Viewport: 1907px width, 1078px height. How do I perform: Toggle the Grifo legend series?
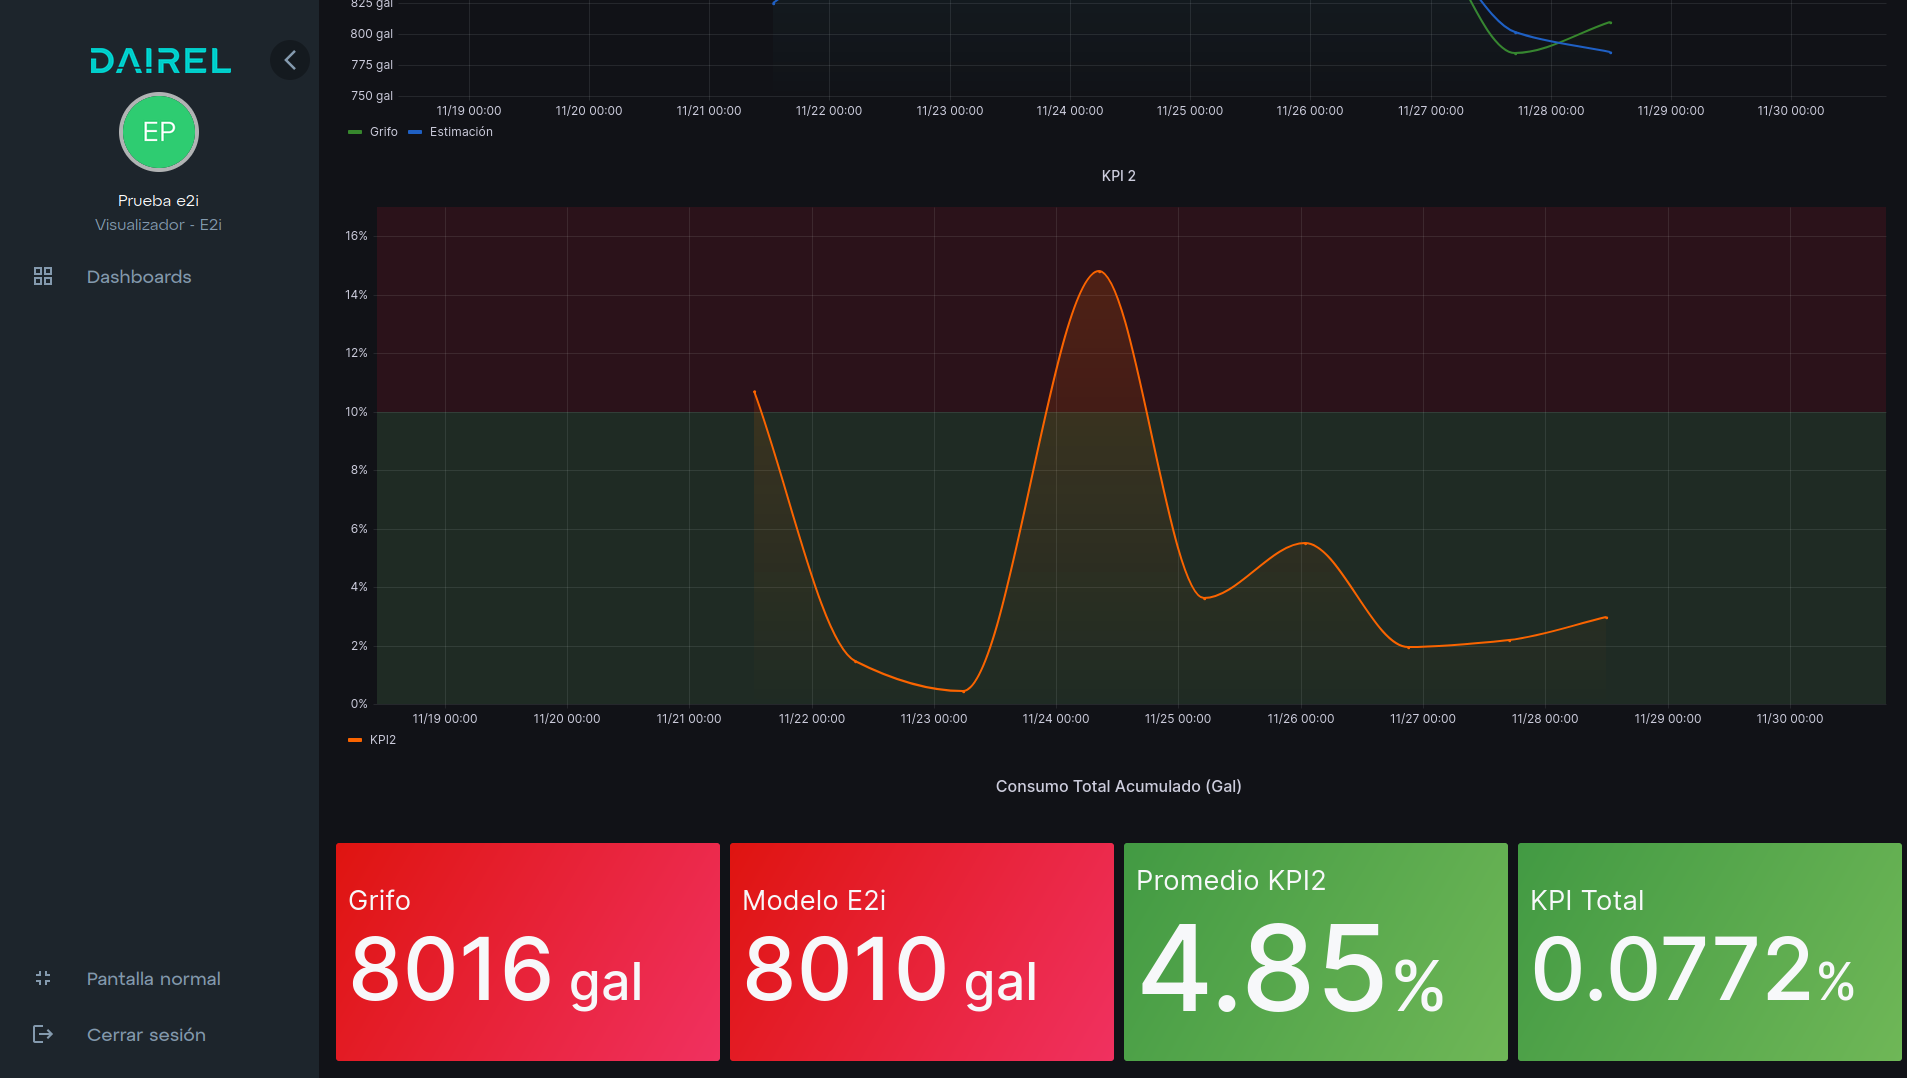(384, 132)
